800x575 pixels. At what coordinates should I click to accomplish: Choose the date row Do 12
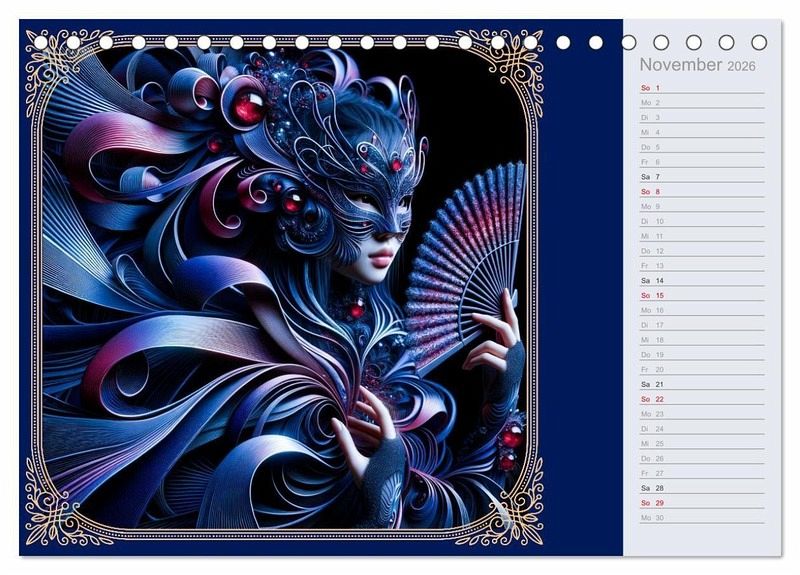pyautogui.click(x=702, y=251)
